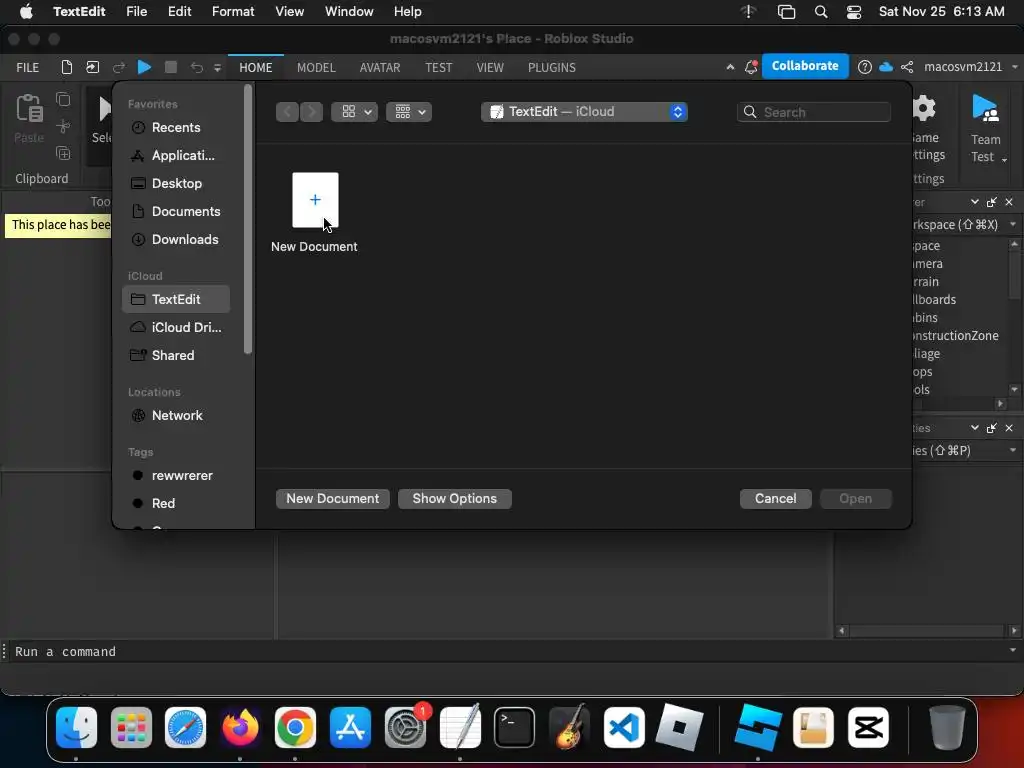Open Finder from the dock
This screenshot has height=768, width=1024.
click(76, 727)
